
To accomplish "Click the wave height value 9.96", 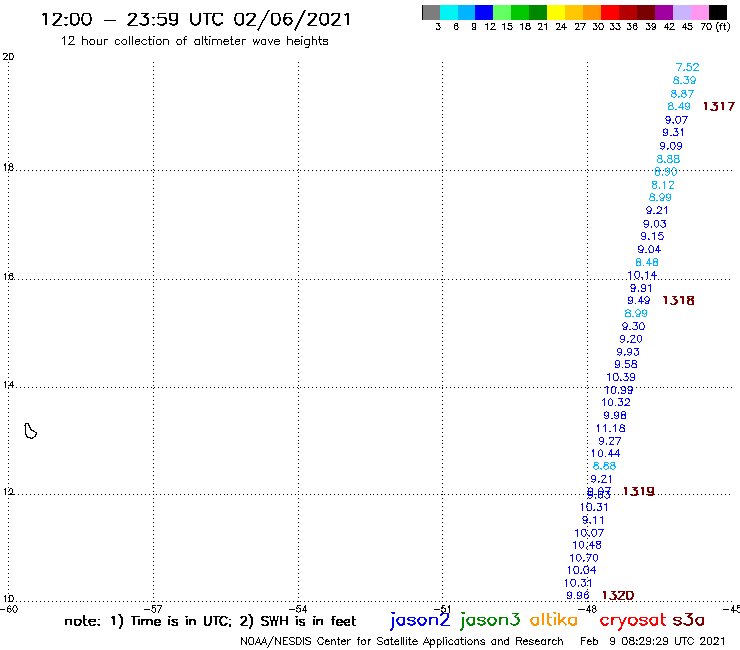I will (x=578, y=595).
